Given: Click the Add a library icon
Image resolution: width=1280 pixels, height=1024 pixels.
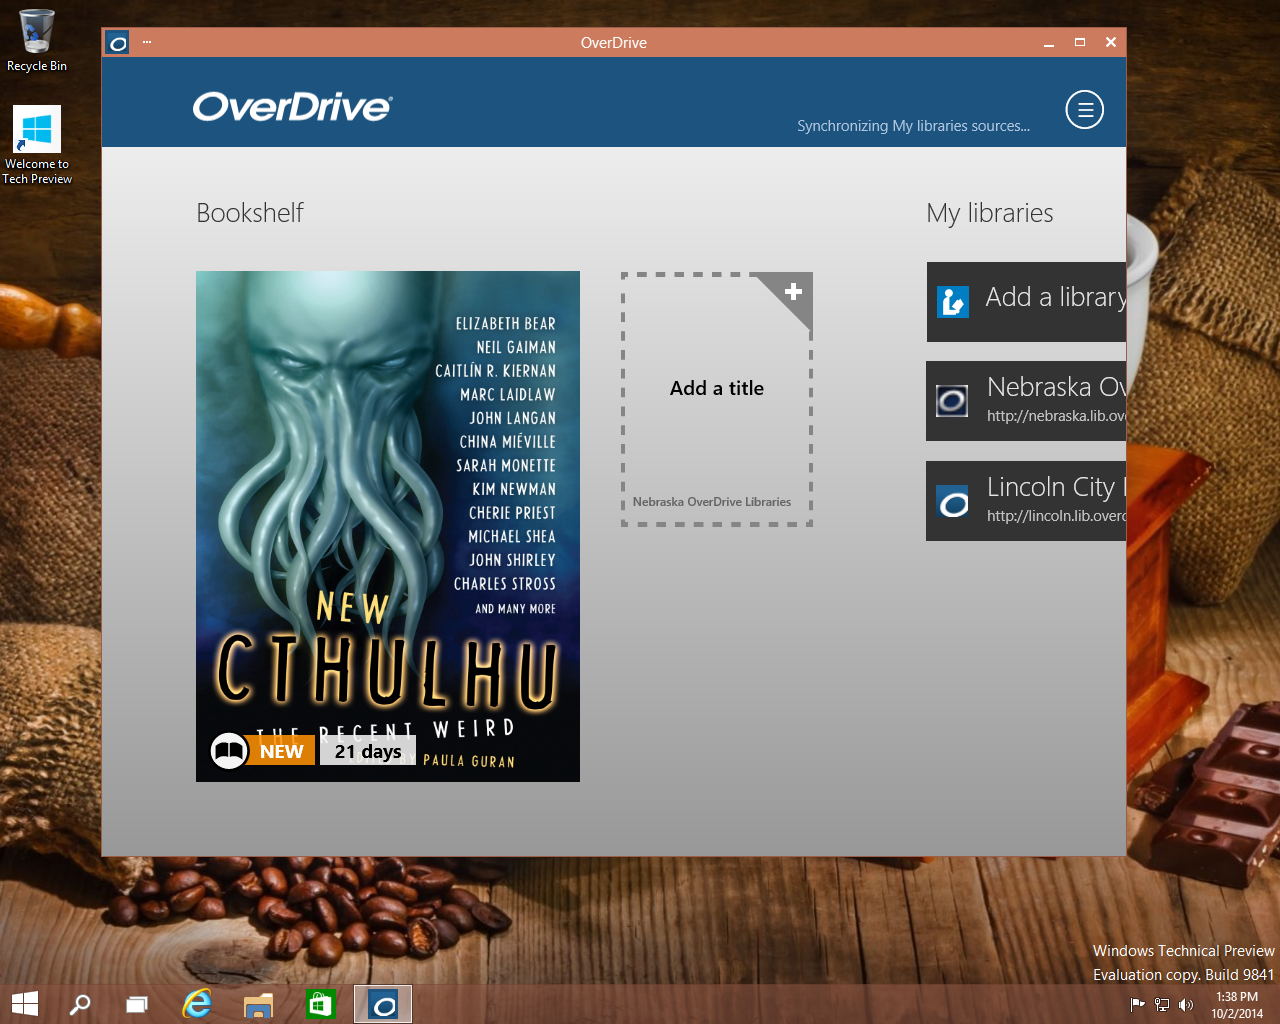Looking at the screenshot, I should pos(953,301).
